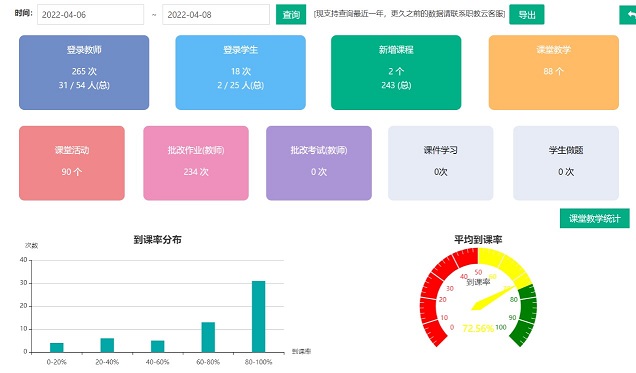Click the back arrow icon button
636x373 pixels.
[x=628, y=15]
